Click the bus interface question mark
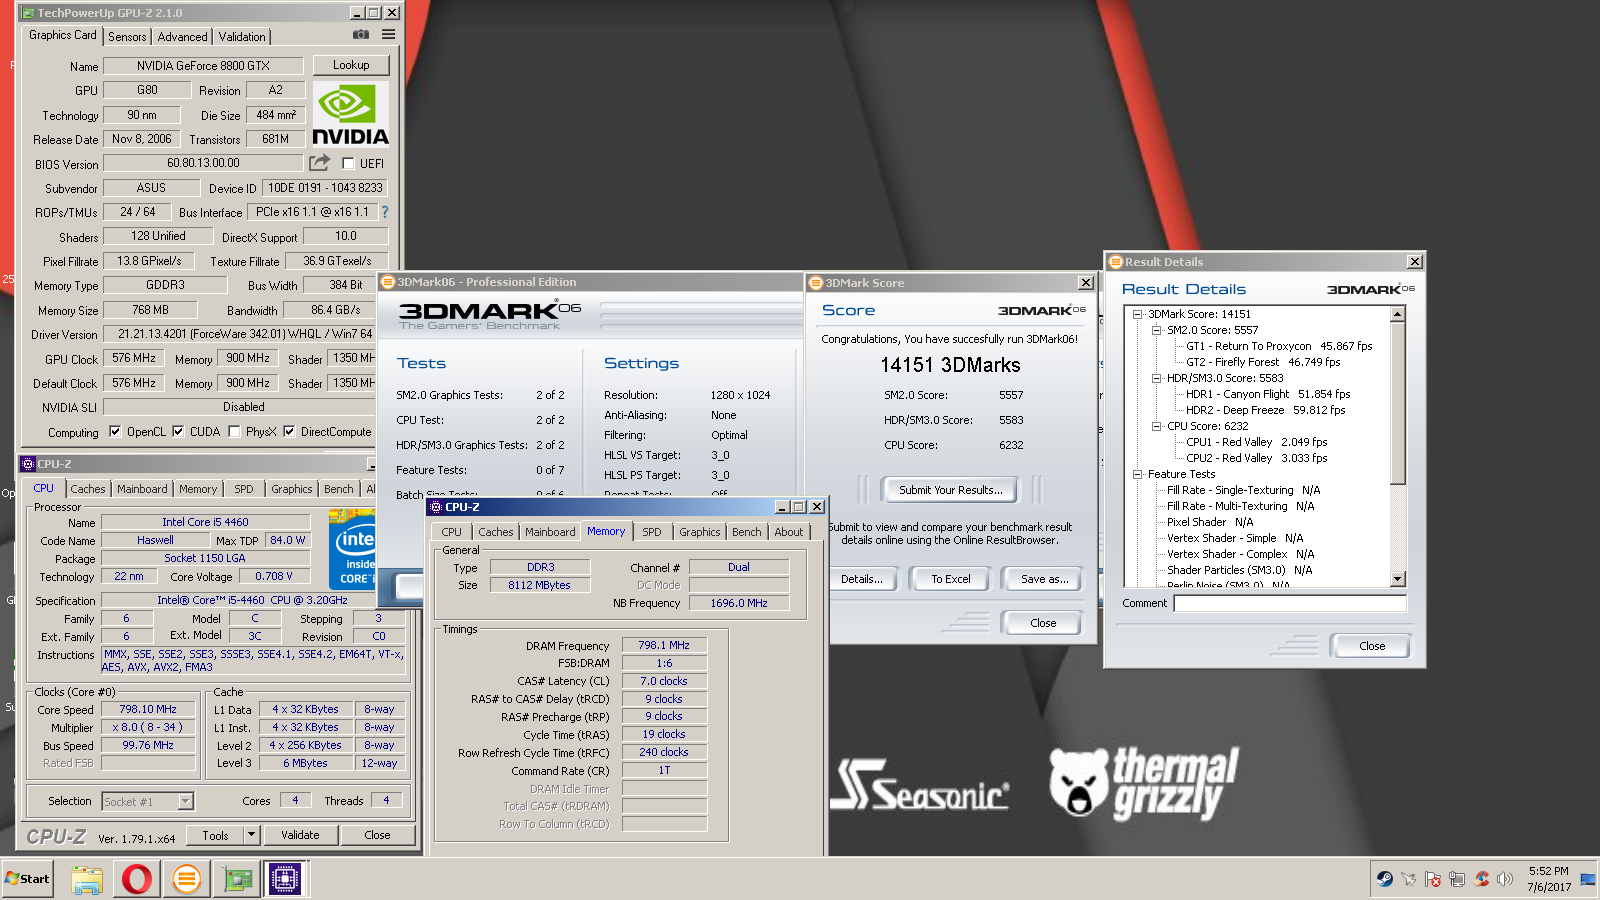This screenshot has height=900, width=1600. click(x=384, y=212)
